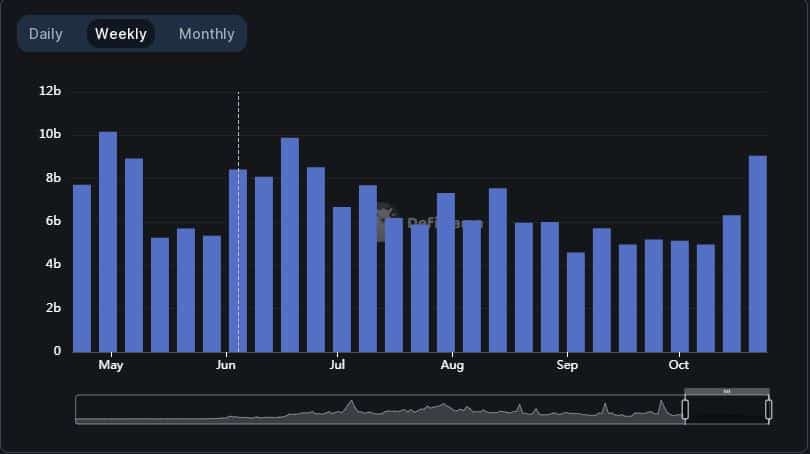Click the selected window in range navigator

727,410
